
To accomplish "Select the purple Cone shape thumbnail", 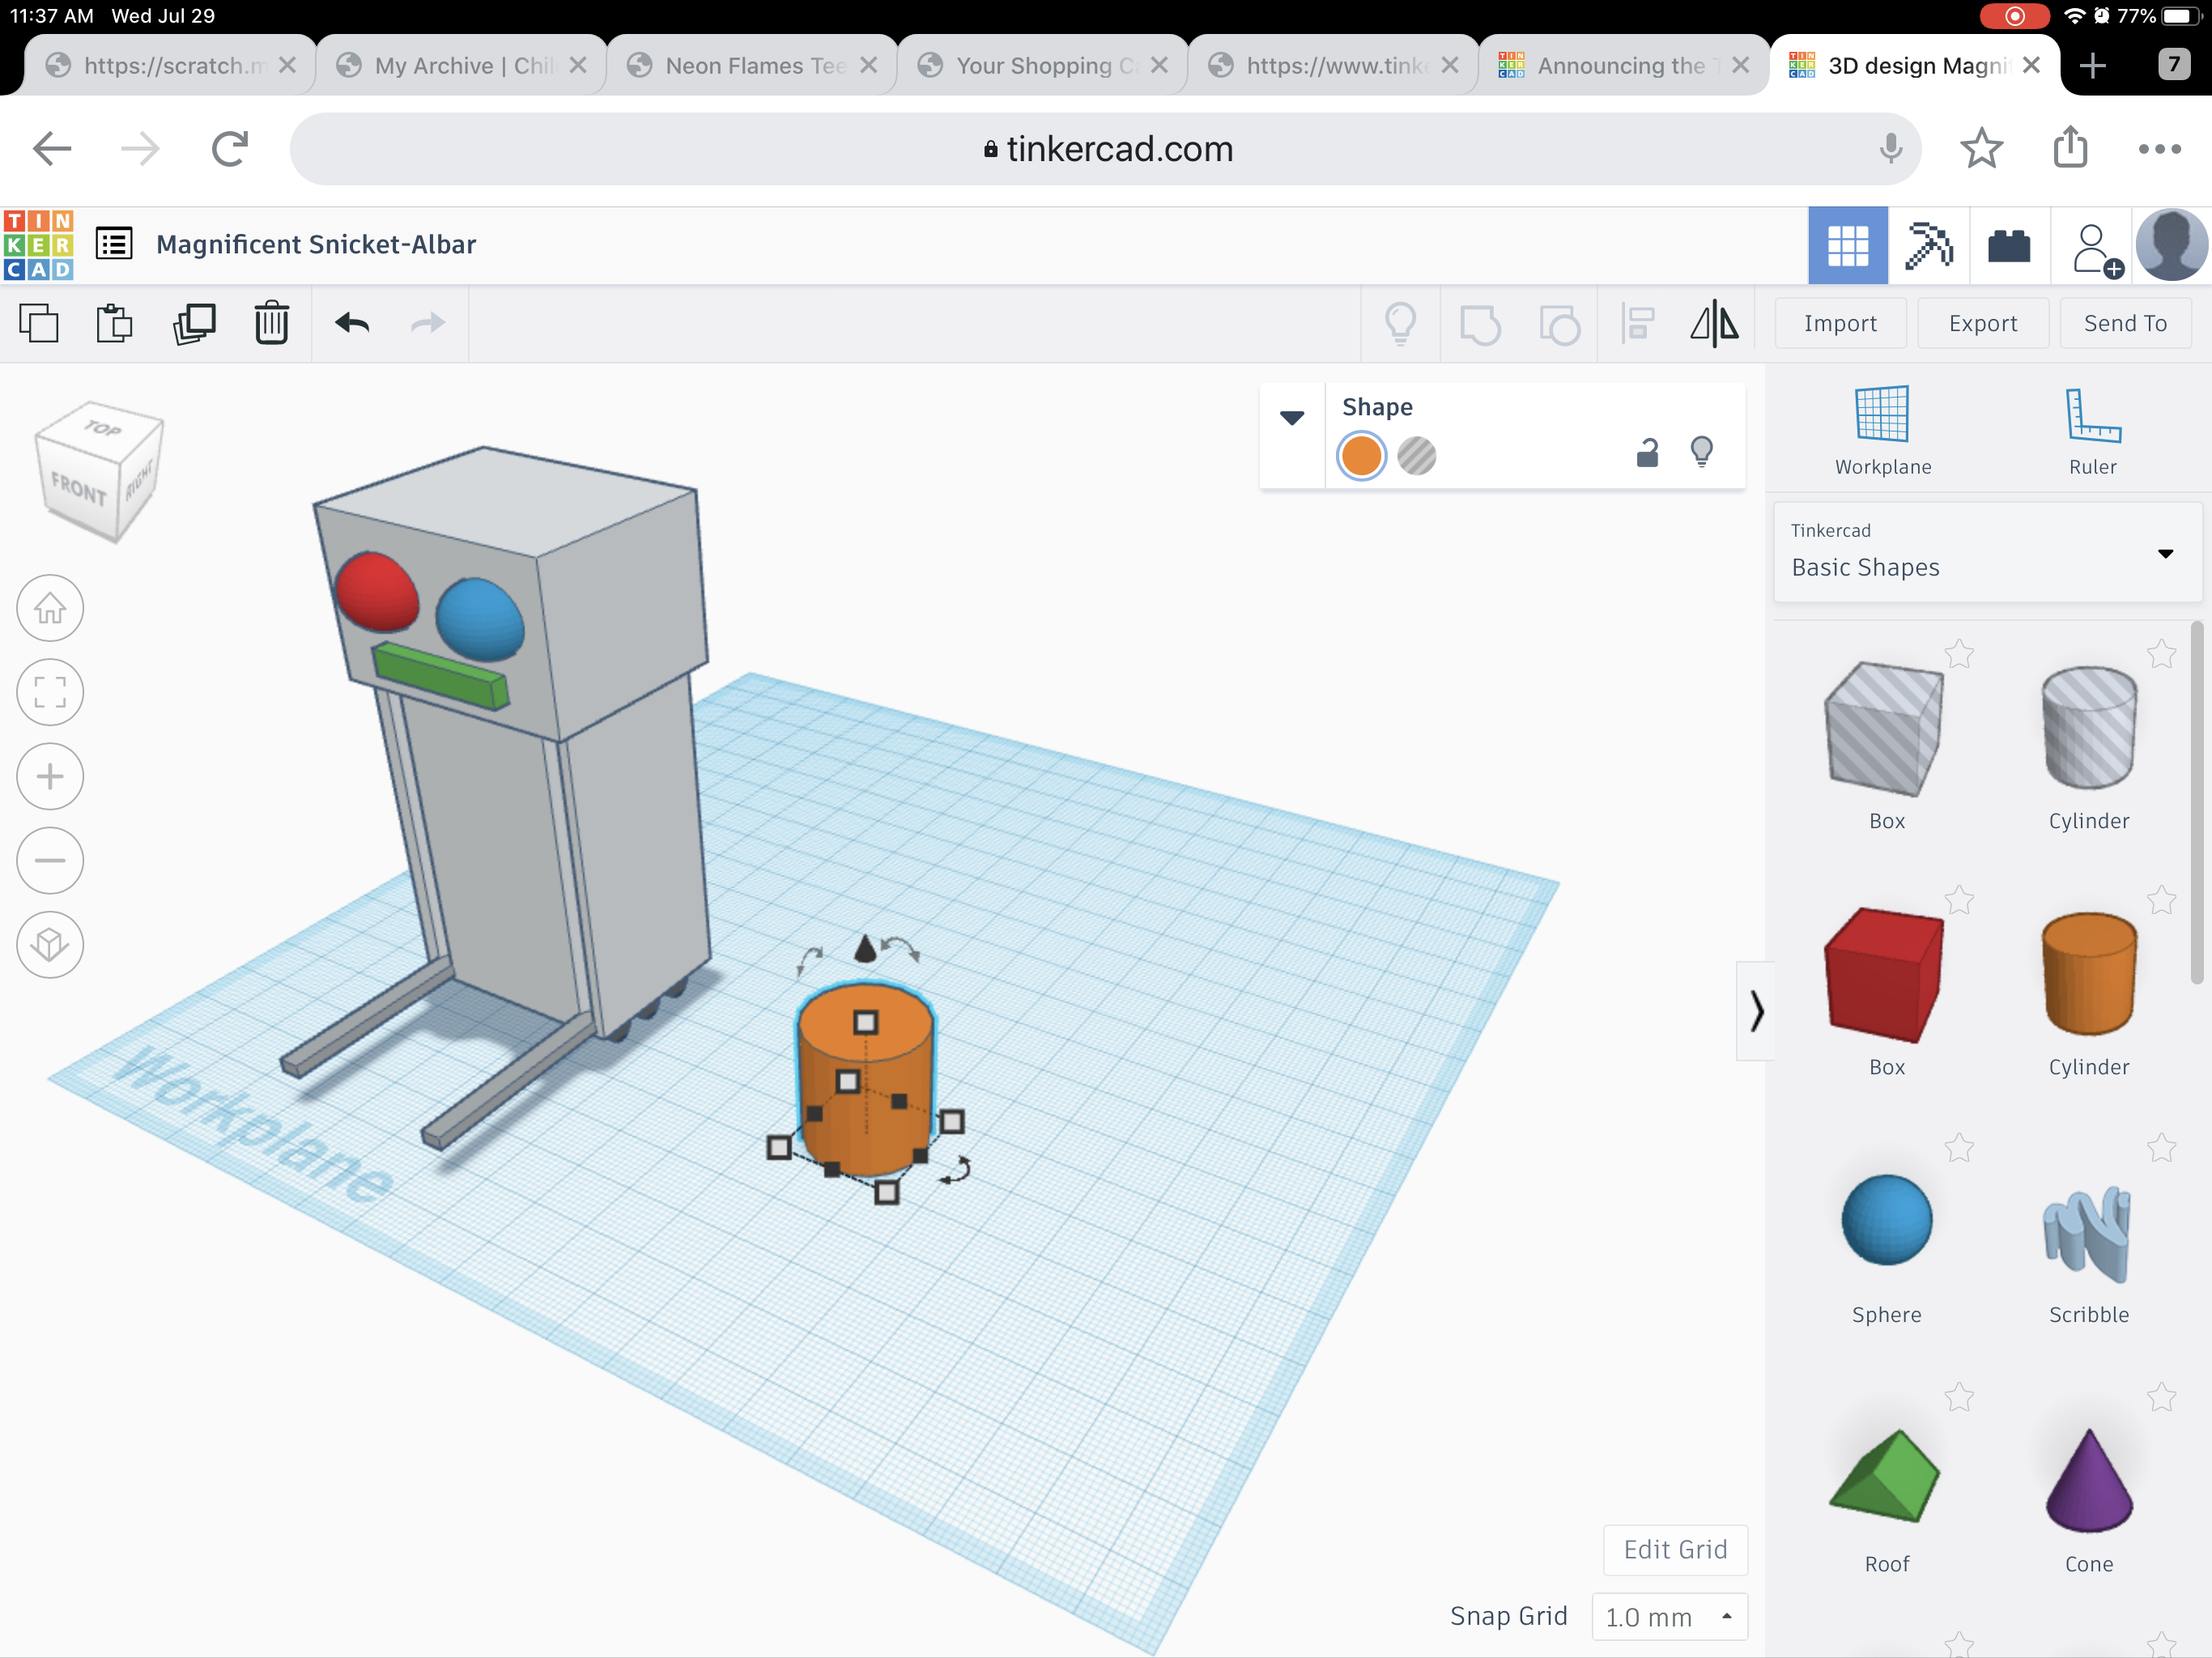I will coord(2088,1479).
